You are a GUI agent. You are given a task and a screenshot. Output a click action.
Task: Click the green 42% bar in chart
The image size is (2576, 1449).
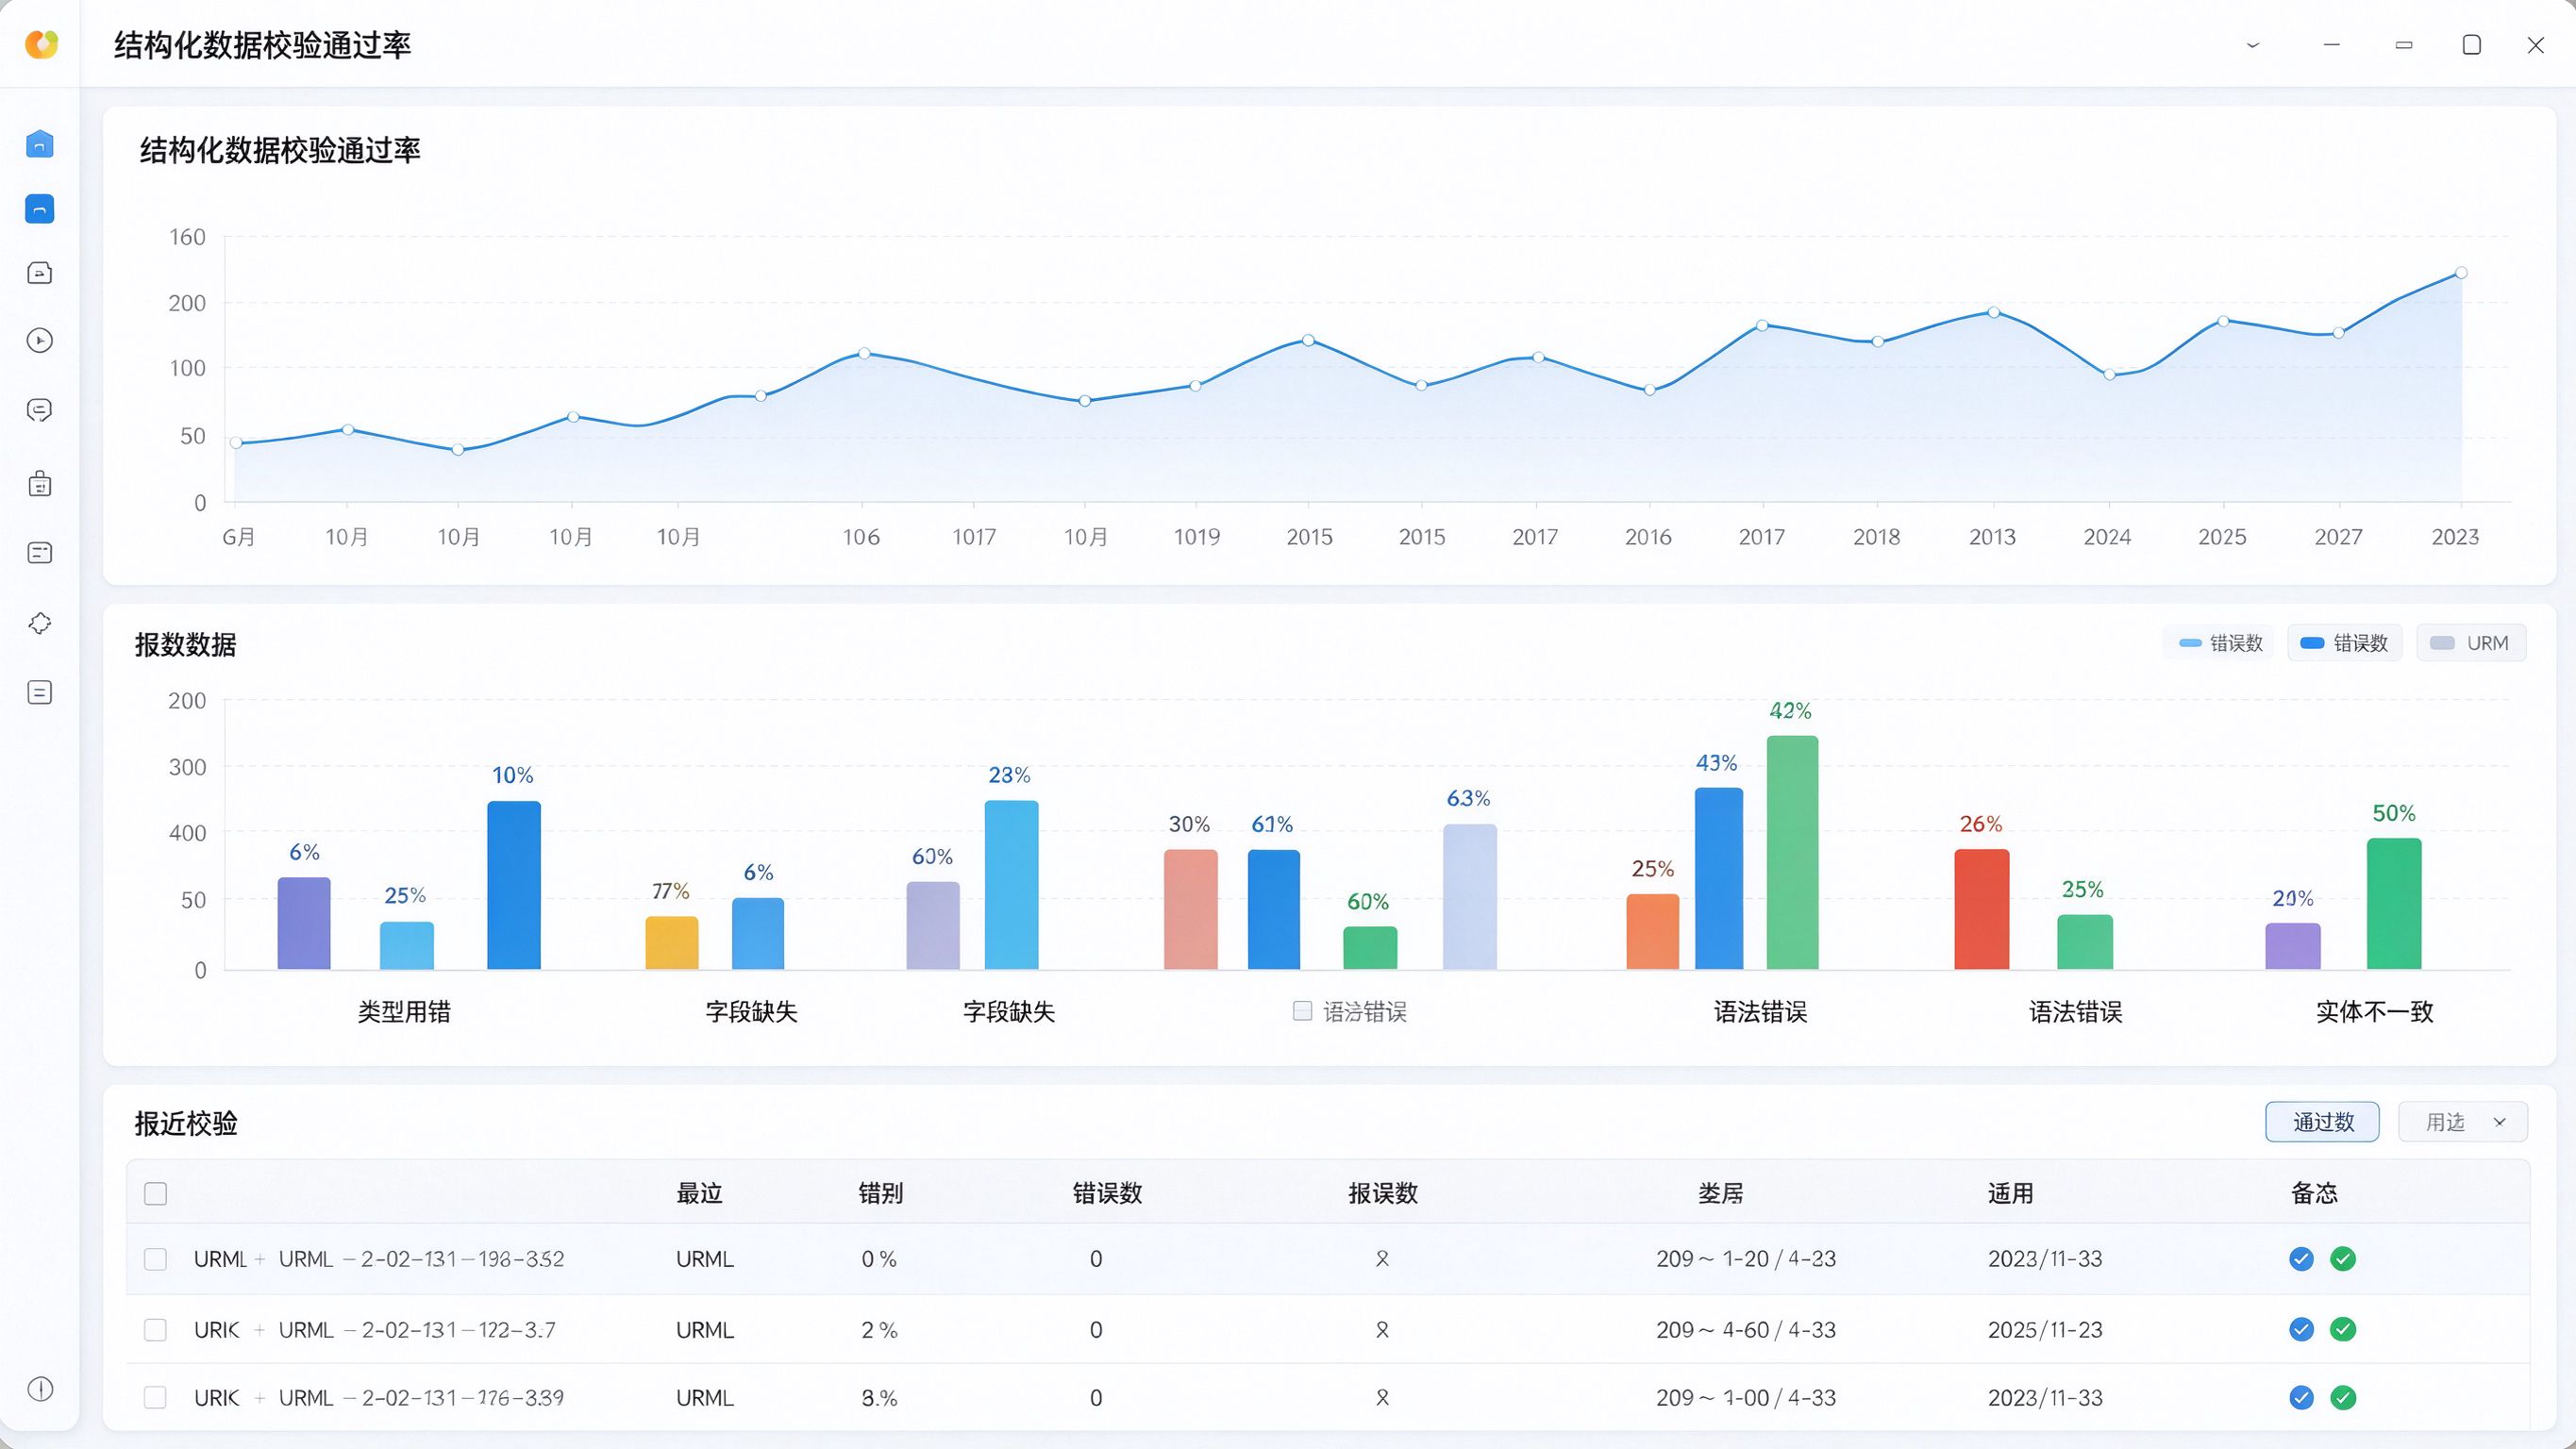click(x=1792, y=852)
